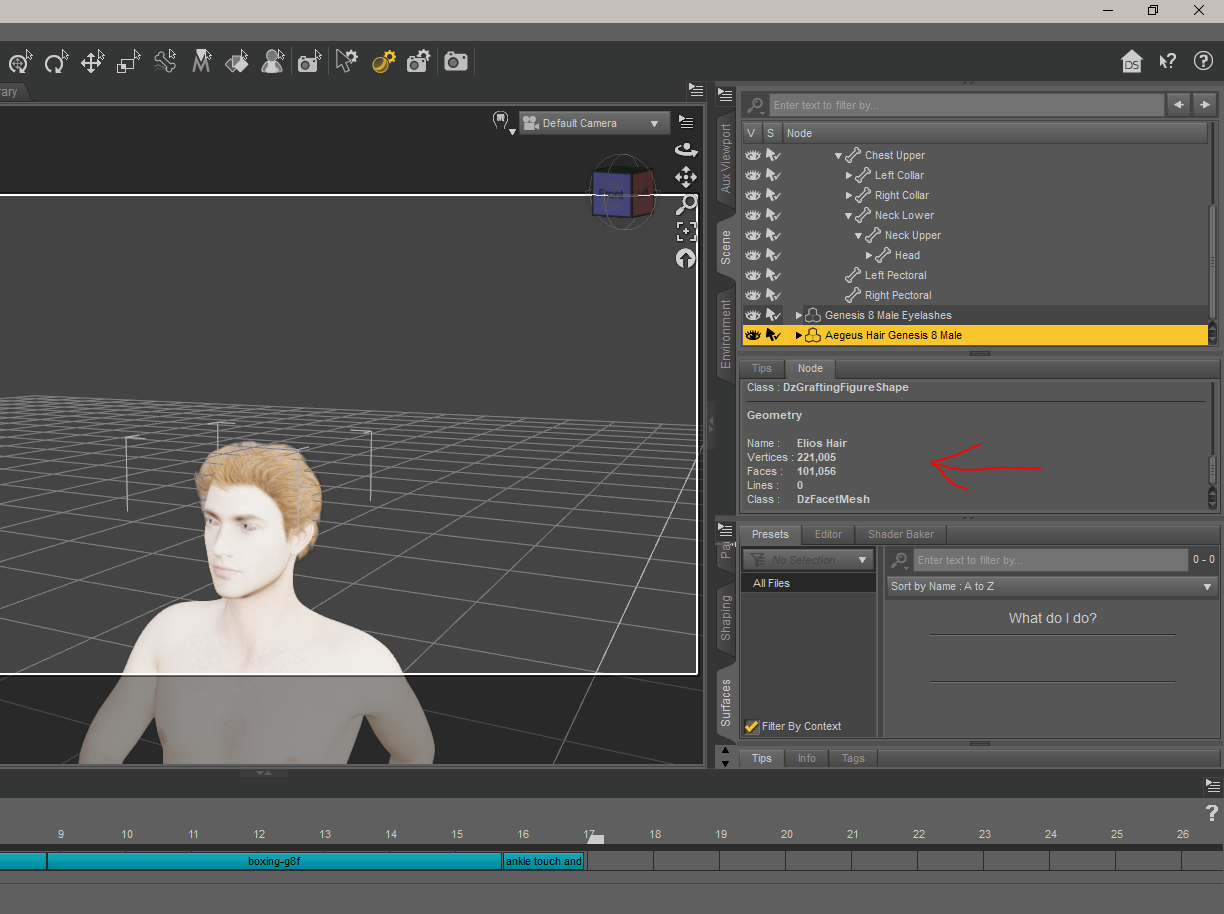Click the viewport magnifier zoom icon
This screenshot has width=1224, height=914.
click(x=686, y=205)
